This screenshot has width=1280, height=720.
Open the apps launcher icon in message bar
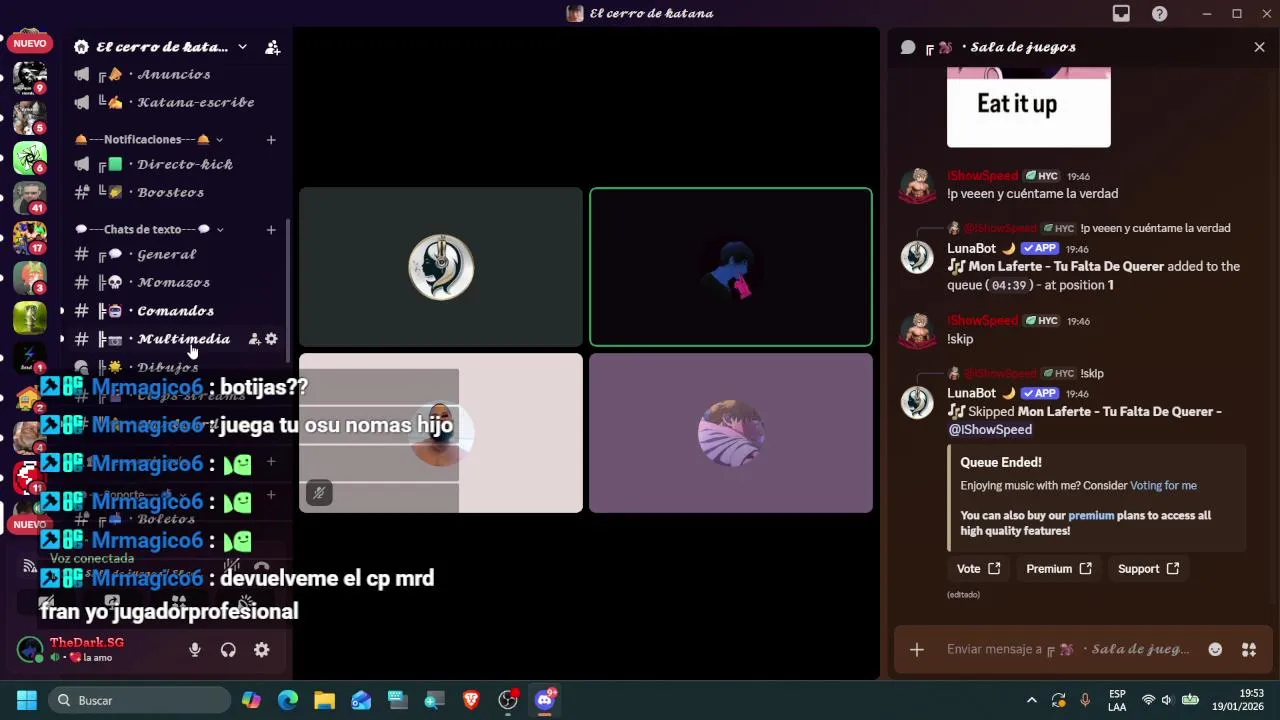1249,650
